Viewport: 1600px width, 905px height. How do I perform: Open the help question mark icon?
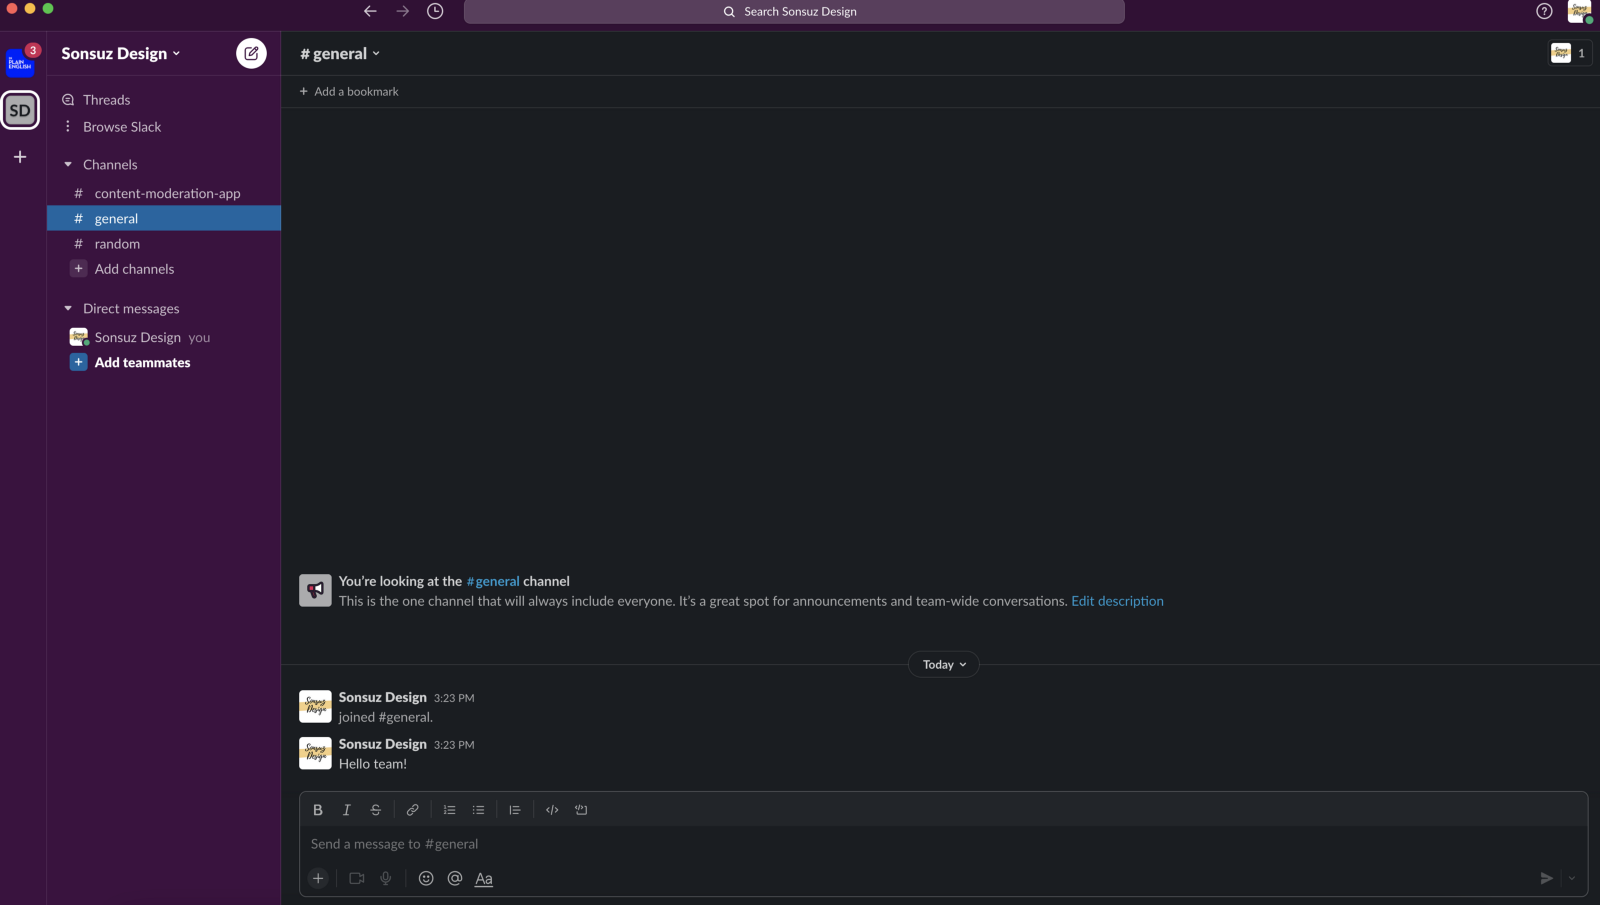(1544, 11)
